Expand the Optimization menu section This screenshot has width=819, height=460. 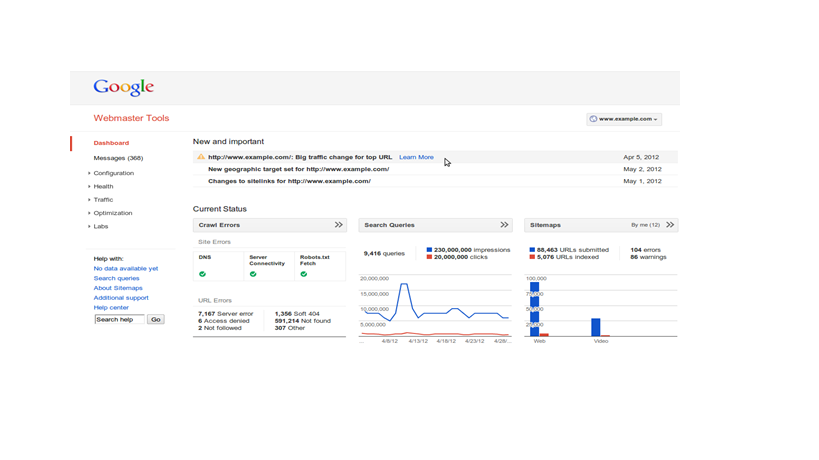pyautogui.click(x=113, y=213)
